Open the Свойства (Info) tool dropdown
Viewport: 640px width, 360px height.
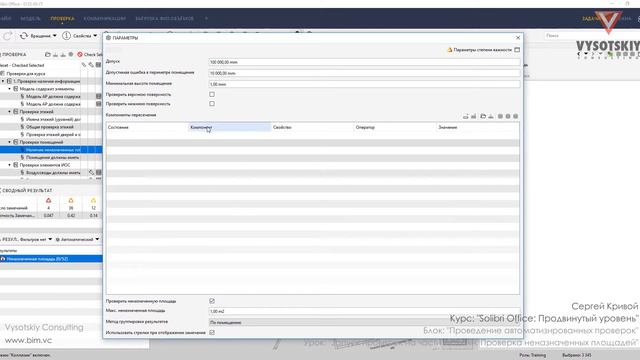pos(80,36)
